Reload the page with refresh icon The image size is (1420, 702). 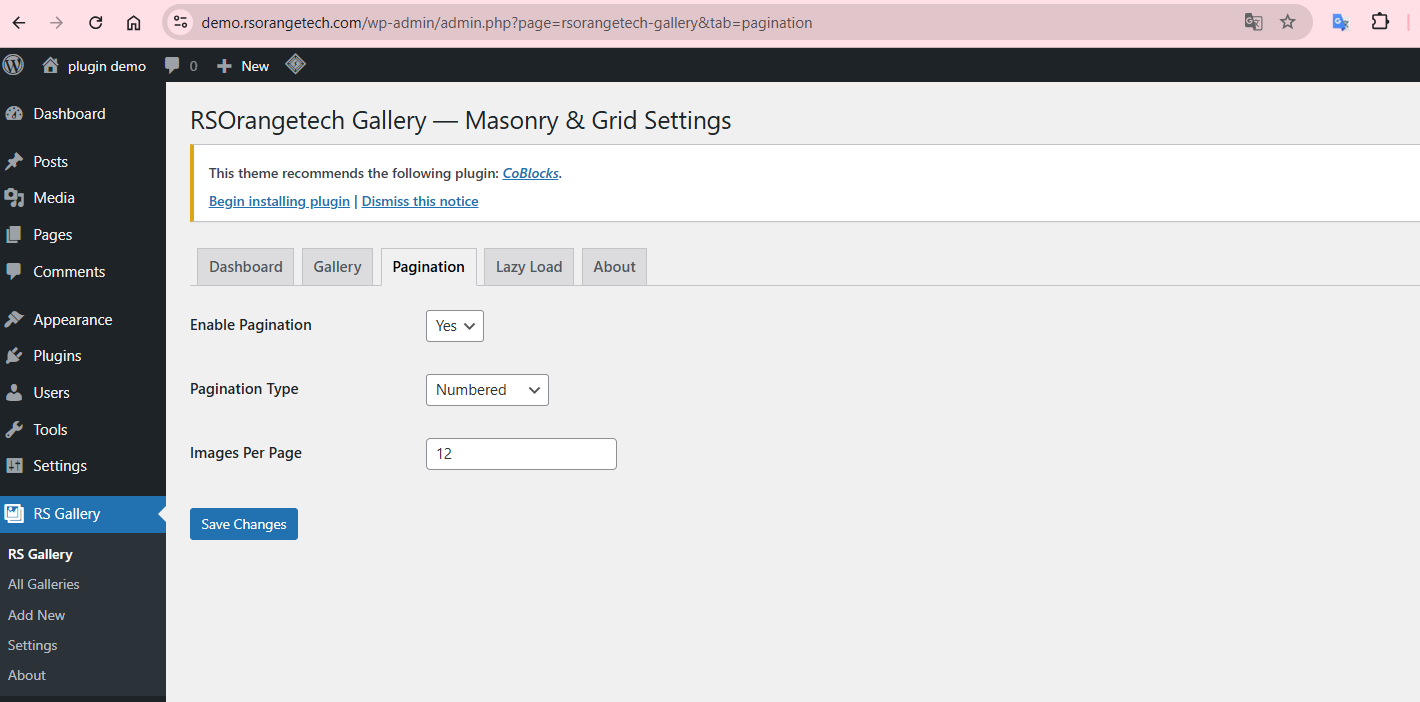(96, 22)
